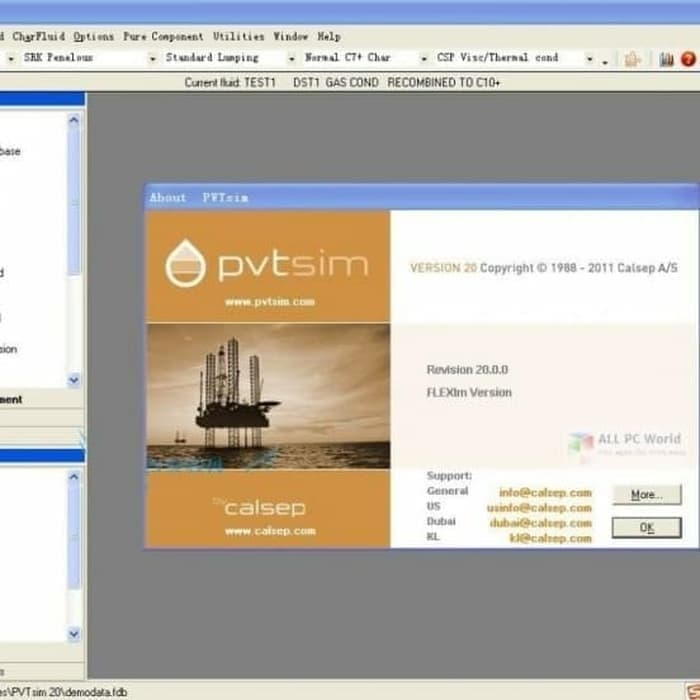Click the faded orange toolbar icon
700x700 pixels.
632,59
